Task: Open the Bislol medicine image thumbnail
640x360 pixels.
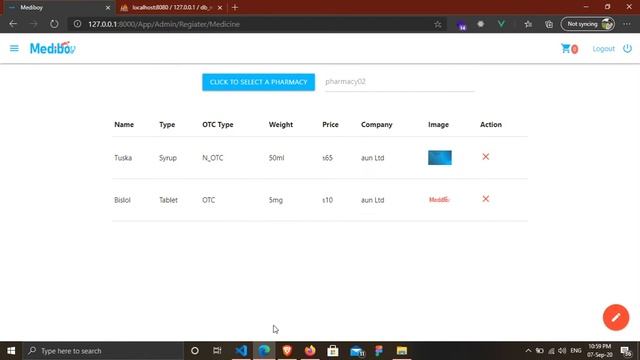Action: point(439,200)
